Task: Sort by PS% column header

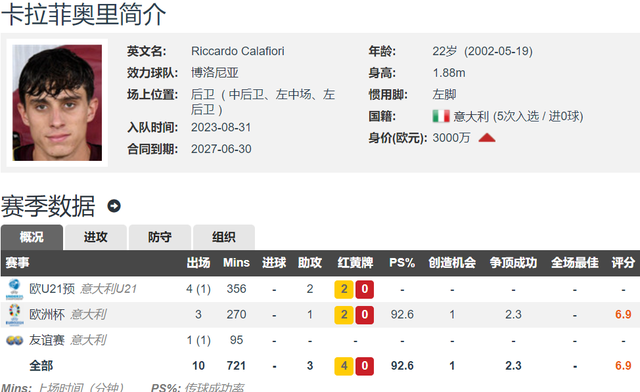Action: [402, 263]
